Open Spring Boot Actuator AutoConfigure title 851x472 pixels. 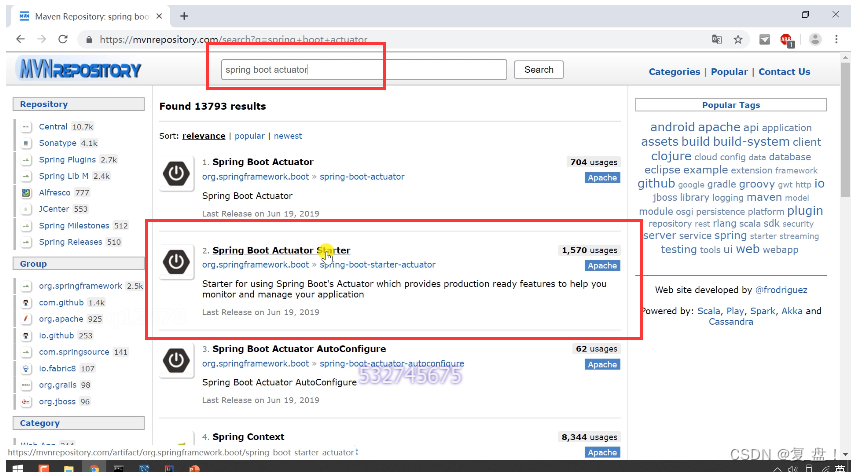click(x=299, y=349)
